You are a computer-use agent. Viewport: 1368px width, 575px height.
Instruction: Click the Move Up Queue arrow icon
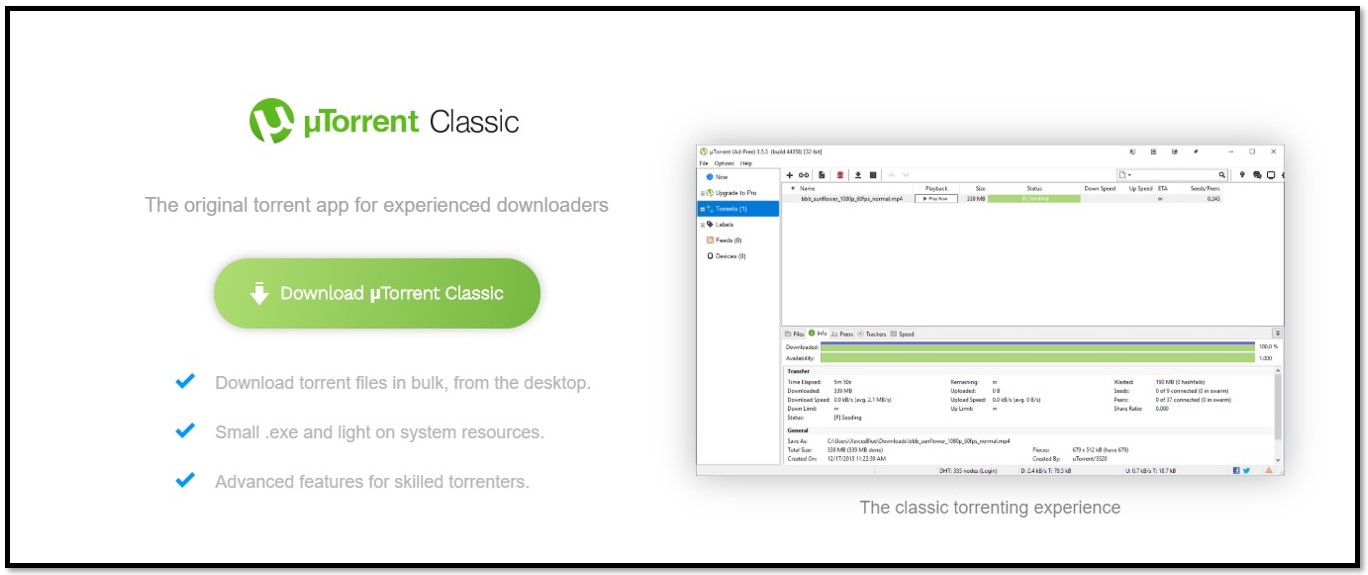click(x=892, y=175)
